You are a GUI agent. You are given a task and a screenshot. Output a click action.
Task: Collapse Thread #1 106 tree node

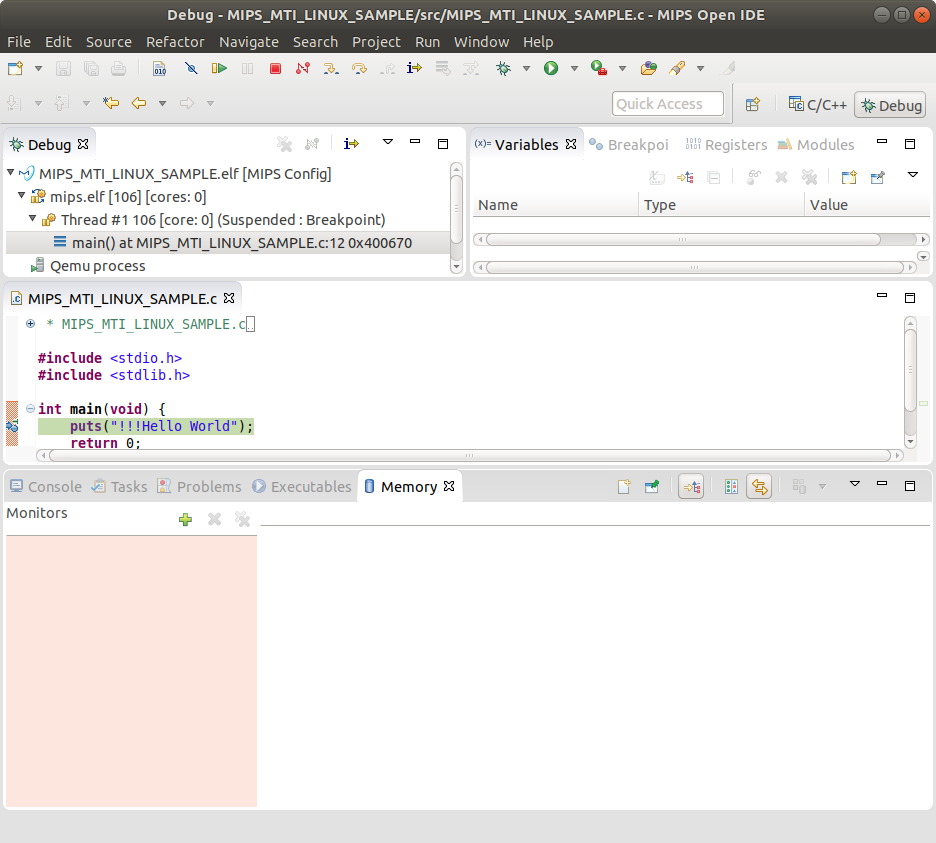(x=33, y=219)
